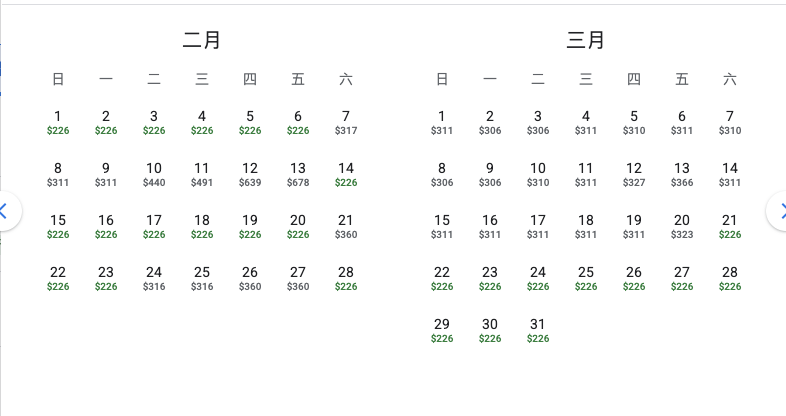
Task: Pick March 12 priced at $327
Action: tap(634, 174)
